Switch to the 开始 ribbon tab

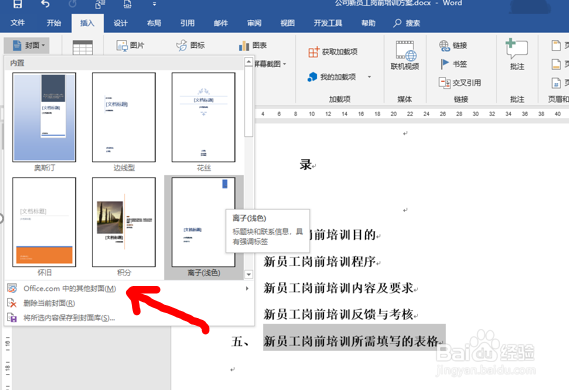click(x=54, y=23)
